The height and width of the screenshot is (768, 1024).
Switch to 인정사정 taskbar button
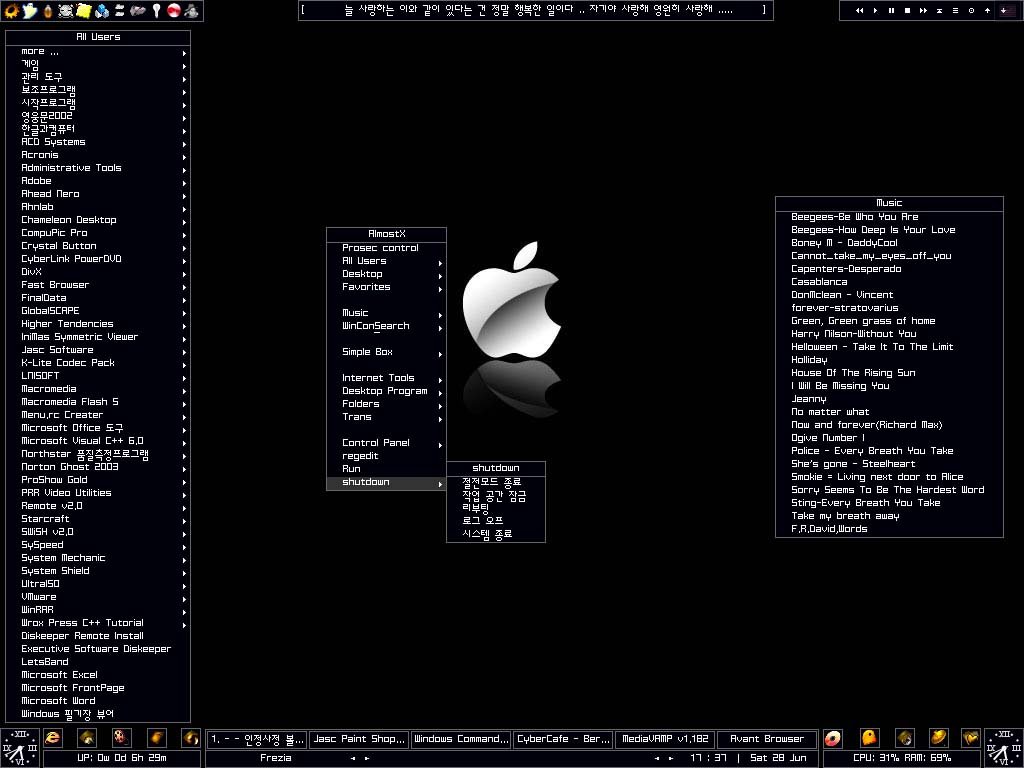click(257, 739)
